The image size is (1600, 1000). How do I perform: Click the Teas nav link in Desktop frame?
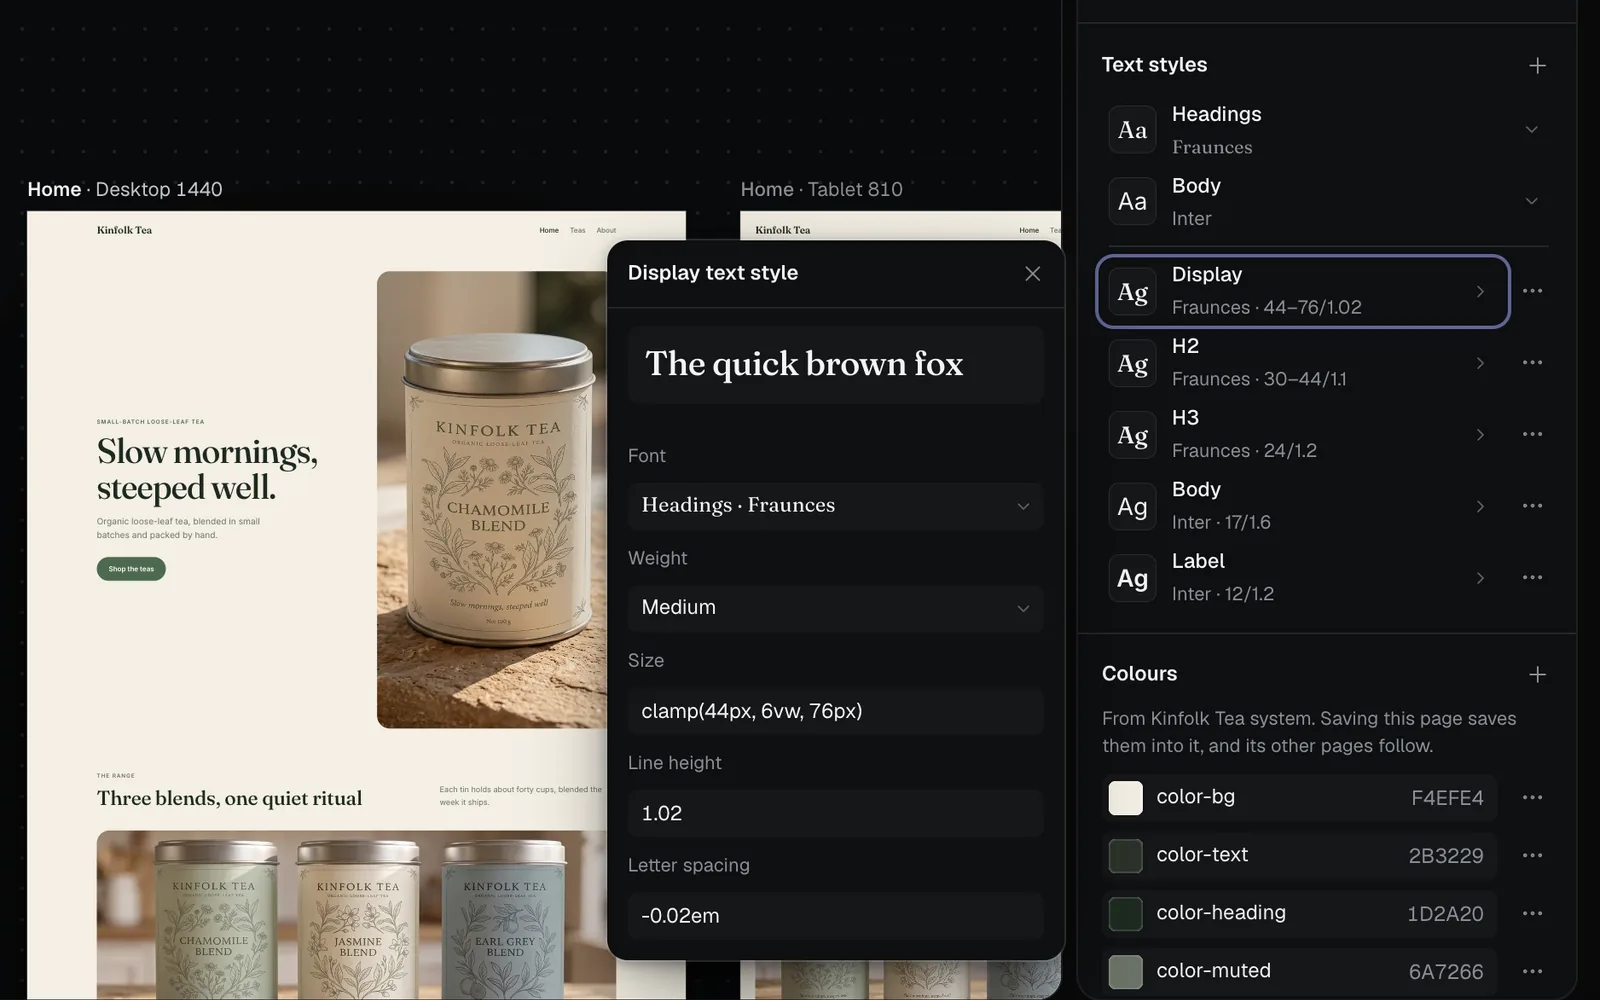coord(578,231)
